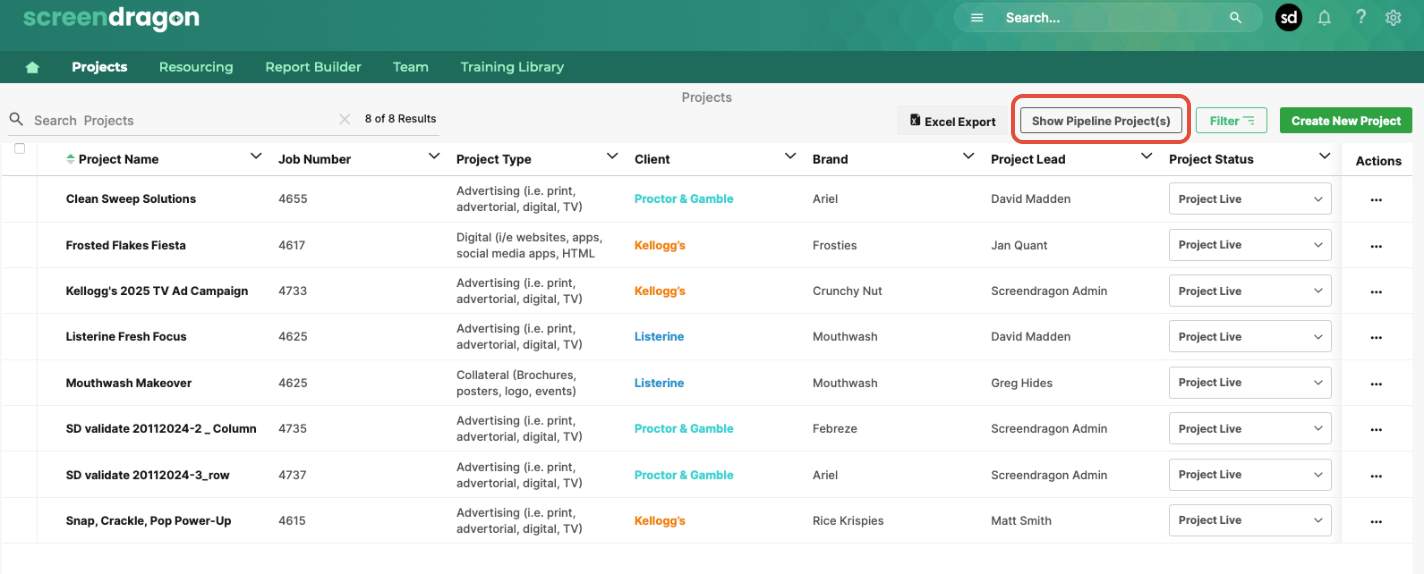
Task: Open actions menu for Mouthwash Makeover
Action: coord(1376,383)
